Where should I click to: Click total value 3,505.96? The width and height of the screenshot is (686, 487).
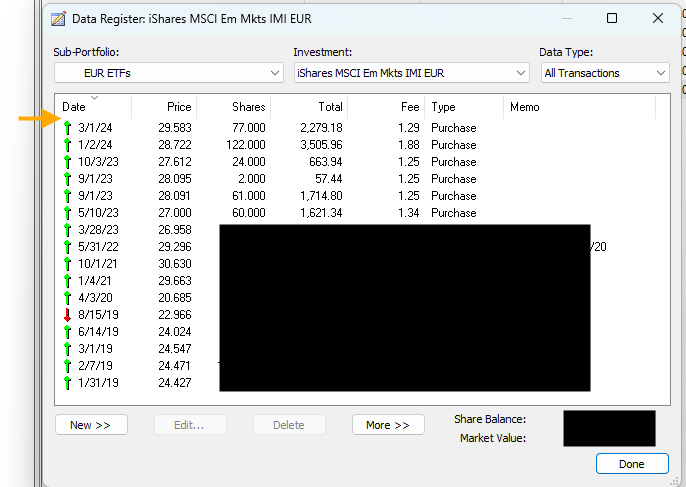[x=322, y=145]
